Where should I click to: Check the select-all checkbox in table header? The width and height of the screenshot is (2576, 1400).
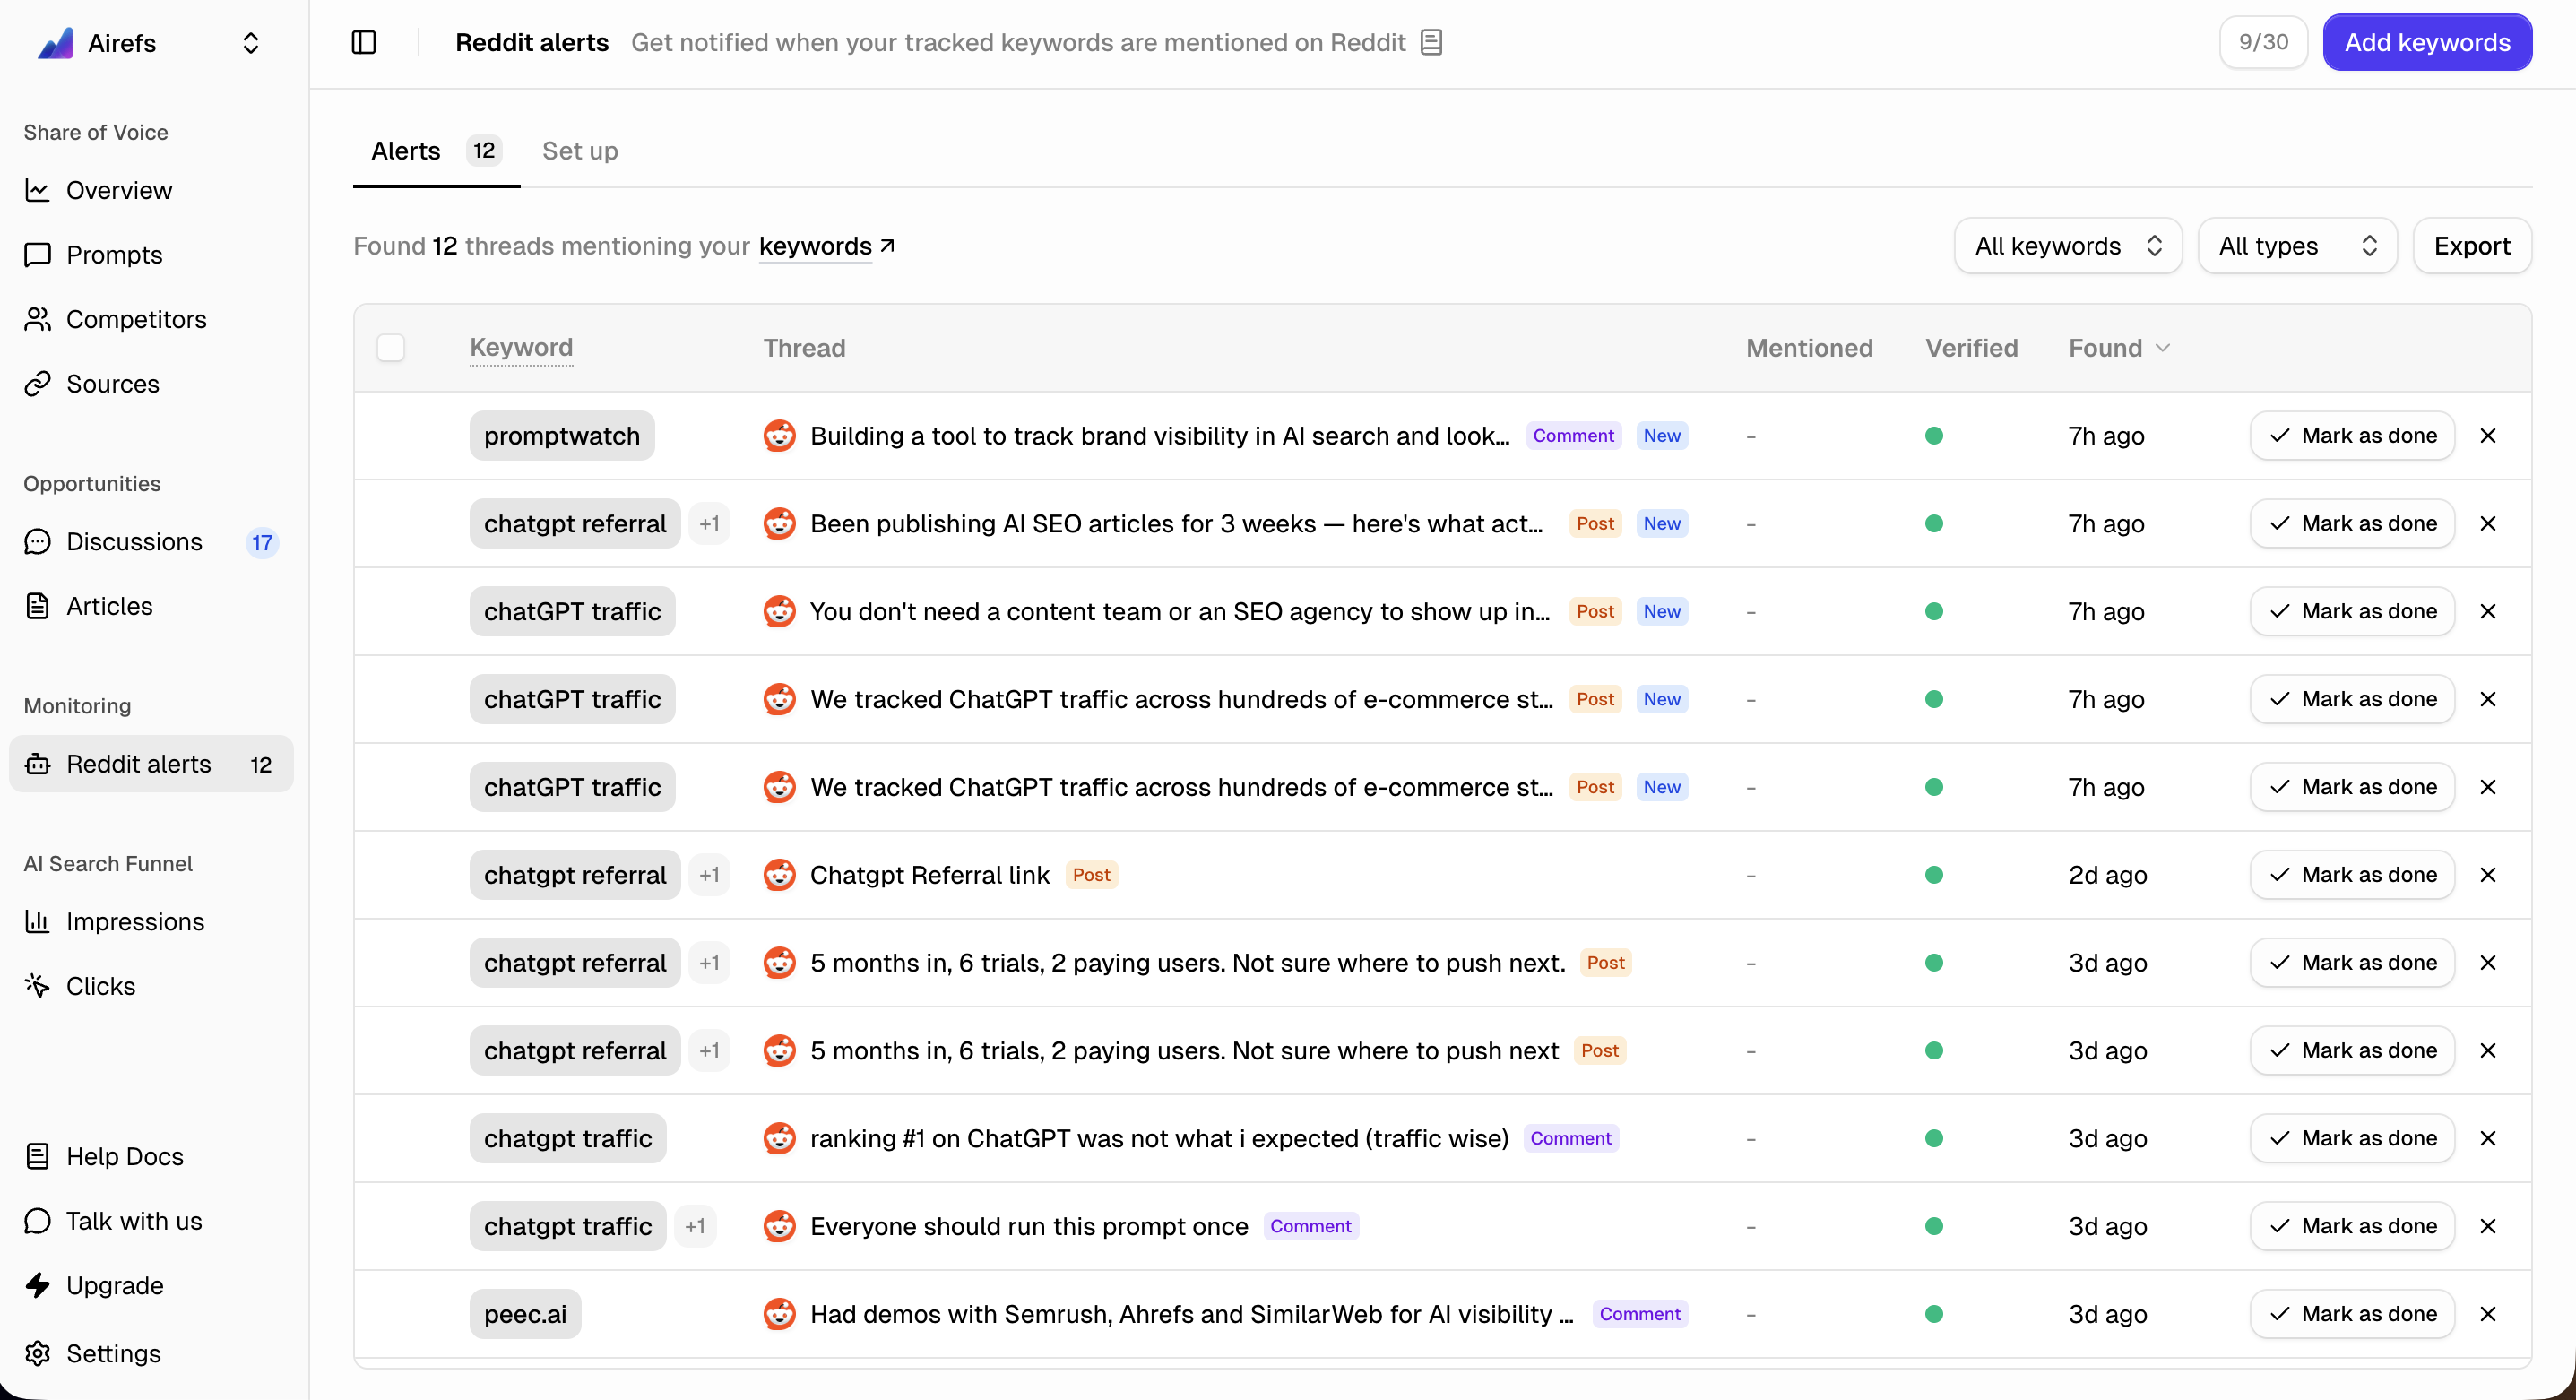(x=391, y=347)
